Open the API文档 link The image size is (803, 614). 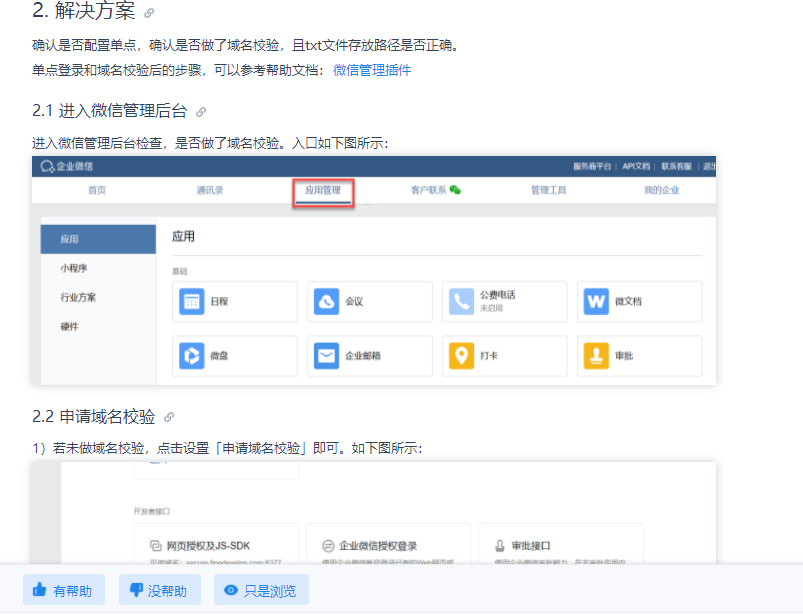pyautogui.click(x=636, y=166)
